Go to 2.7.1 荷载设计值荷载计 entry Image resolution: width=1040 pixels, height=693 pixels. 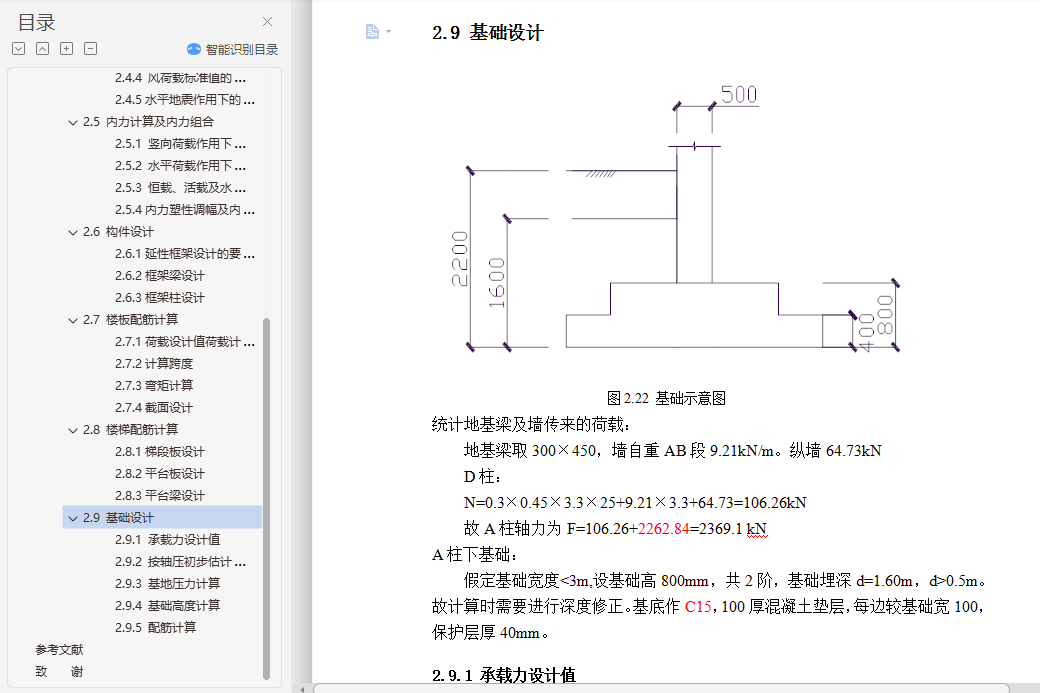tap(185, 342)
